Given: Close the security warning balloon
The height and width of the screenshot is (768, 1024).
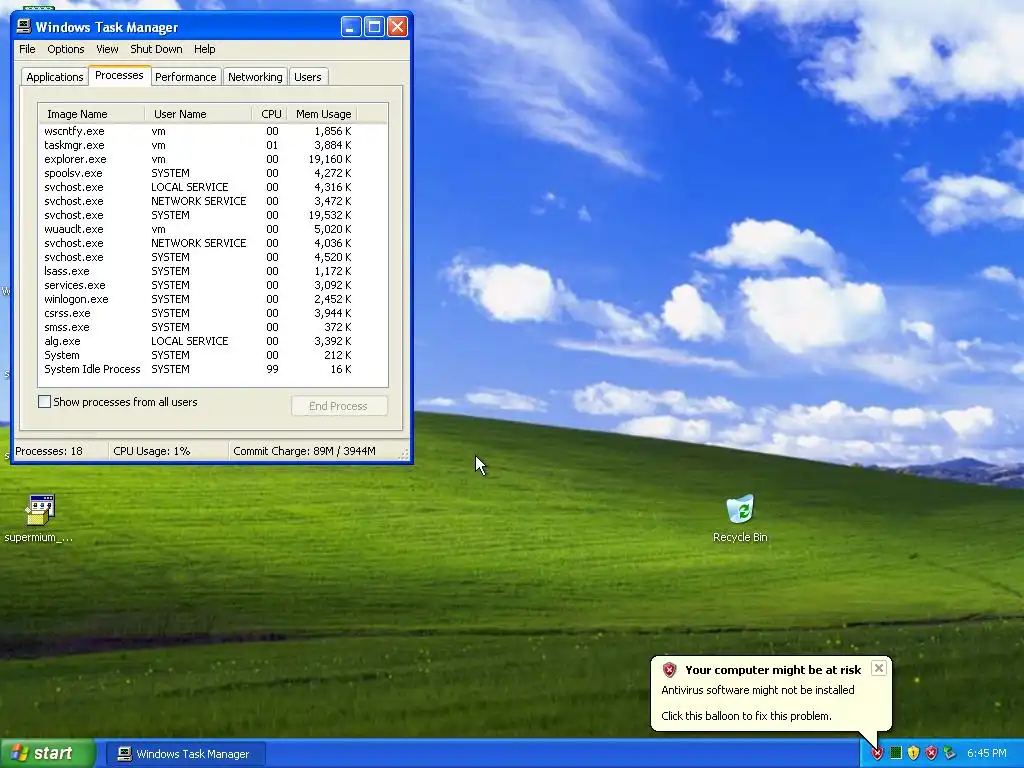Looking at the screenshot, I should tap(879, 667).
